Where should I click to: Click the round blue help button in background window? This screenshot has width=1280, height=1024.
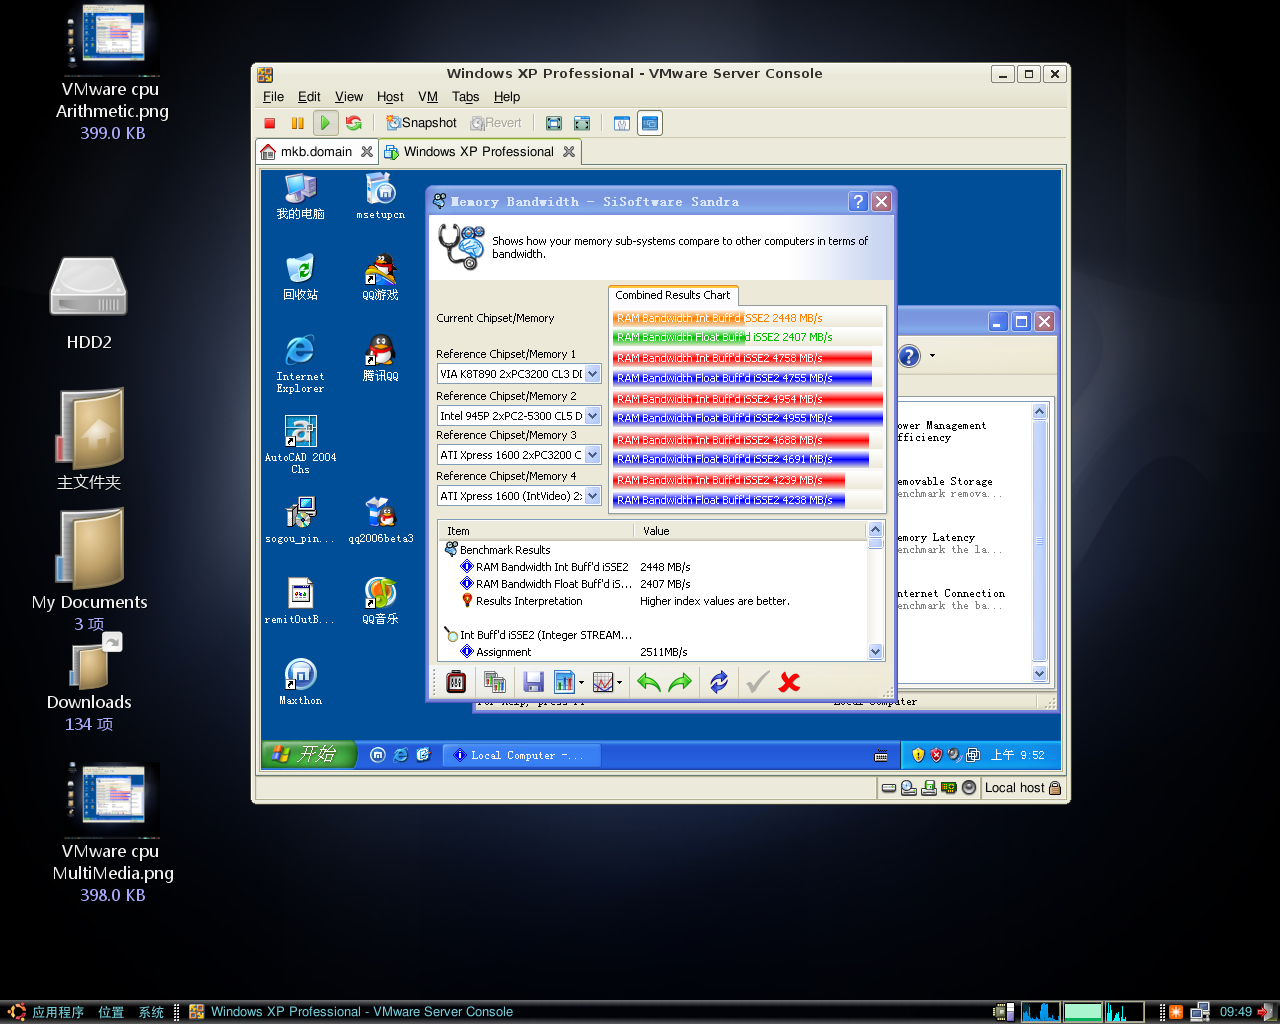coord(909,356)
